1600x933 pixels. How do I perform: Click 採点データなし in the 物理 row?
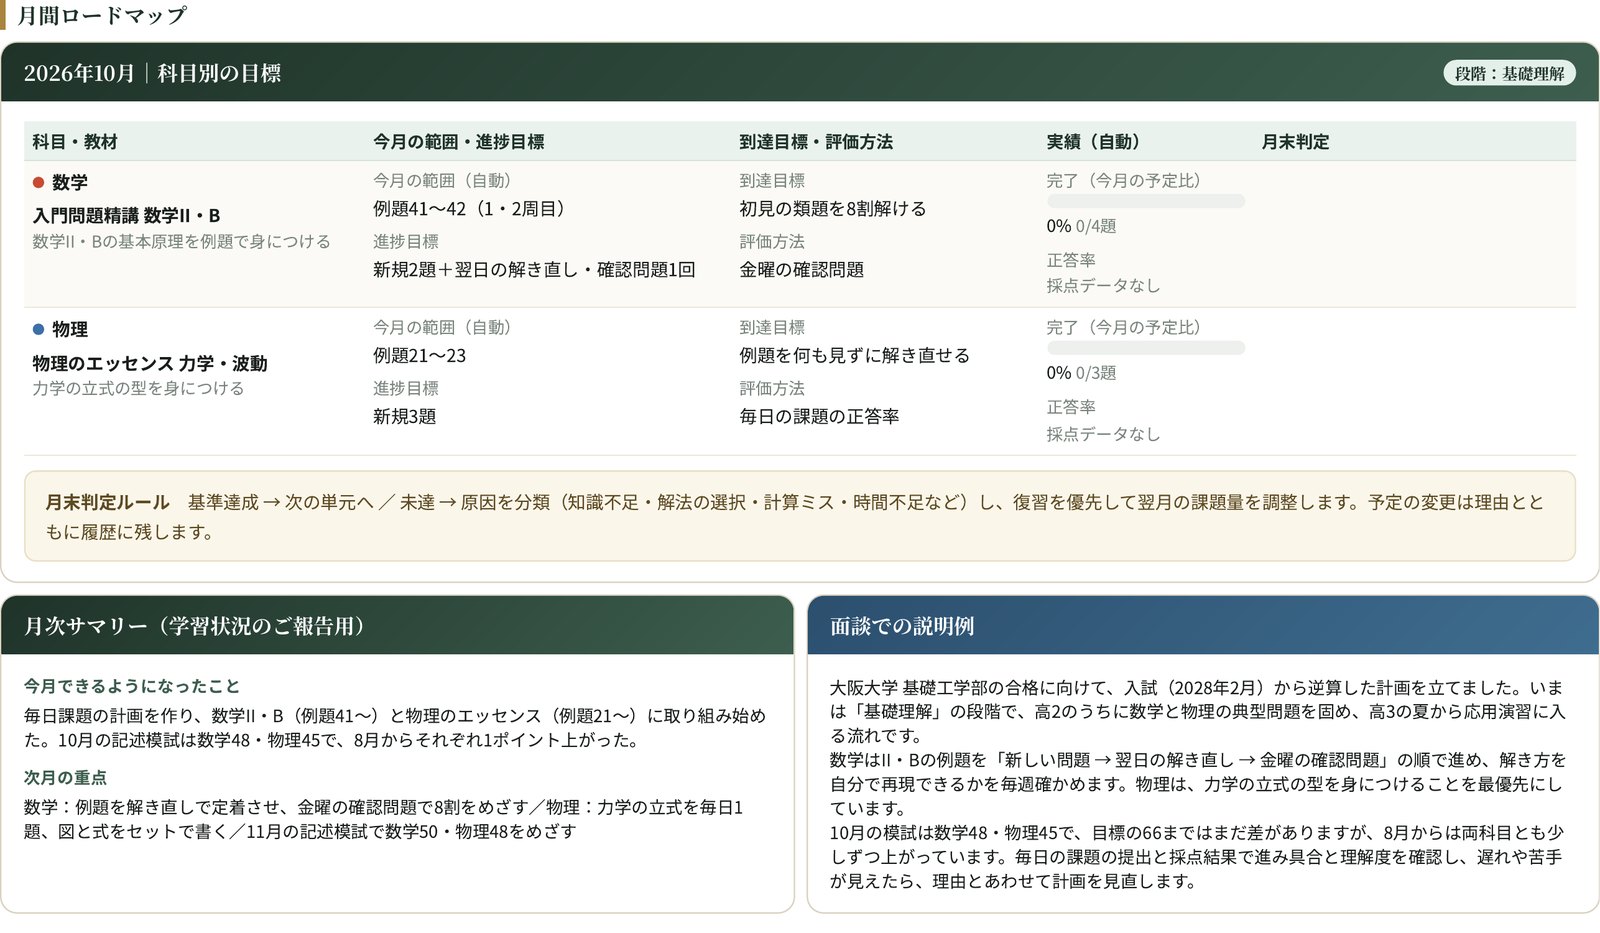[1103, 434]
